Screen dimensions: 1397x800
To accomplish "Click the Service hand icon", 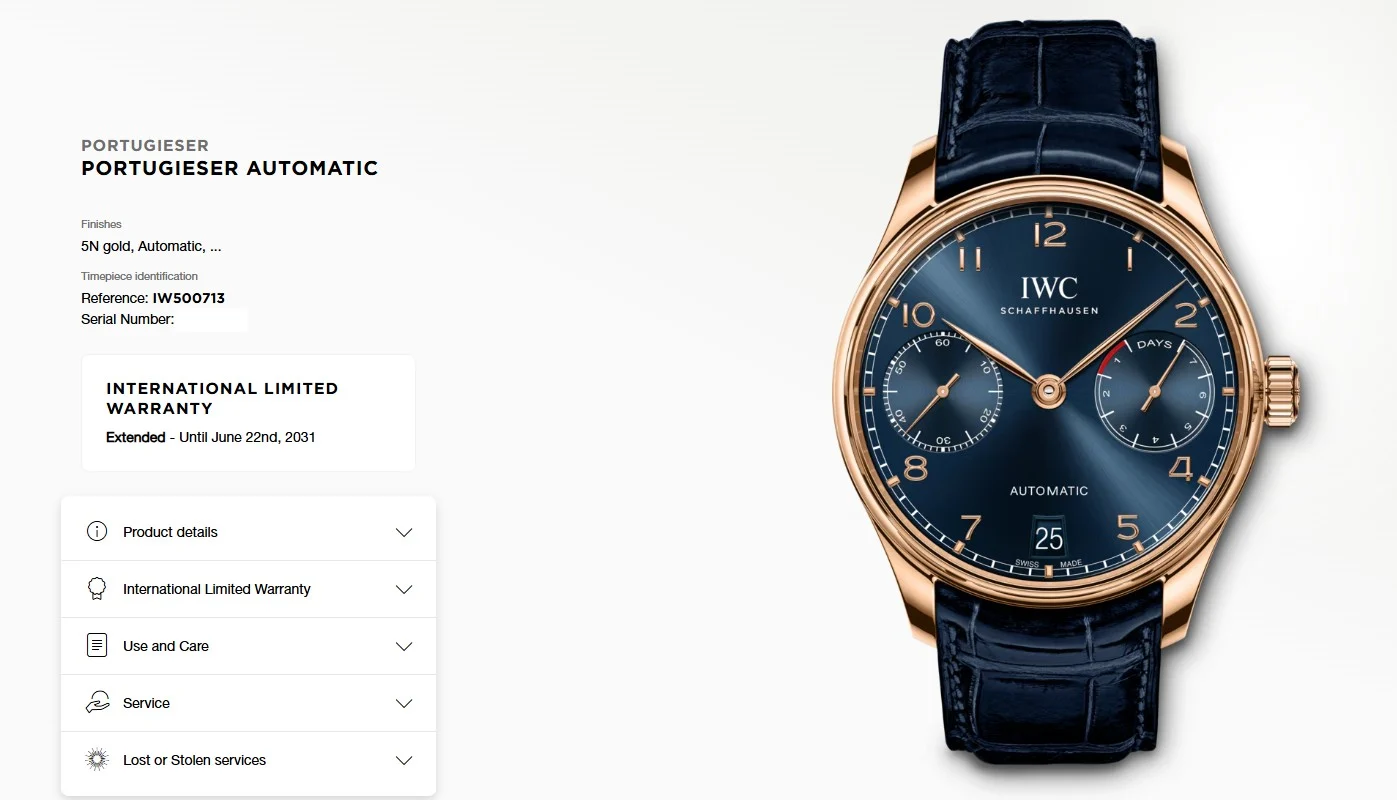I will pyautogui.click(x=97, y=702).
